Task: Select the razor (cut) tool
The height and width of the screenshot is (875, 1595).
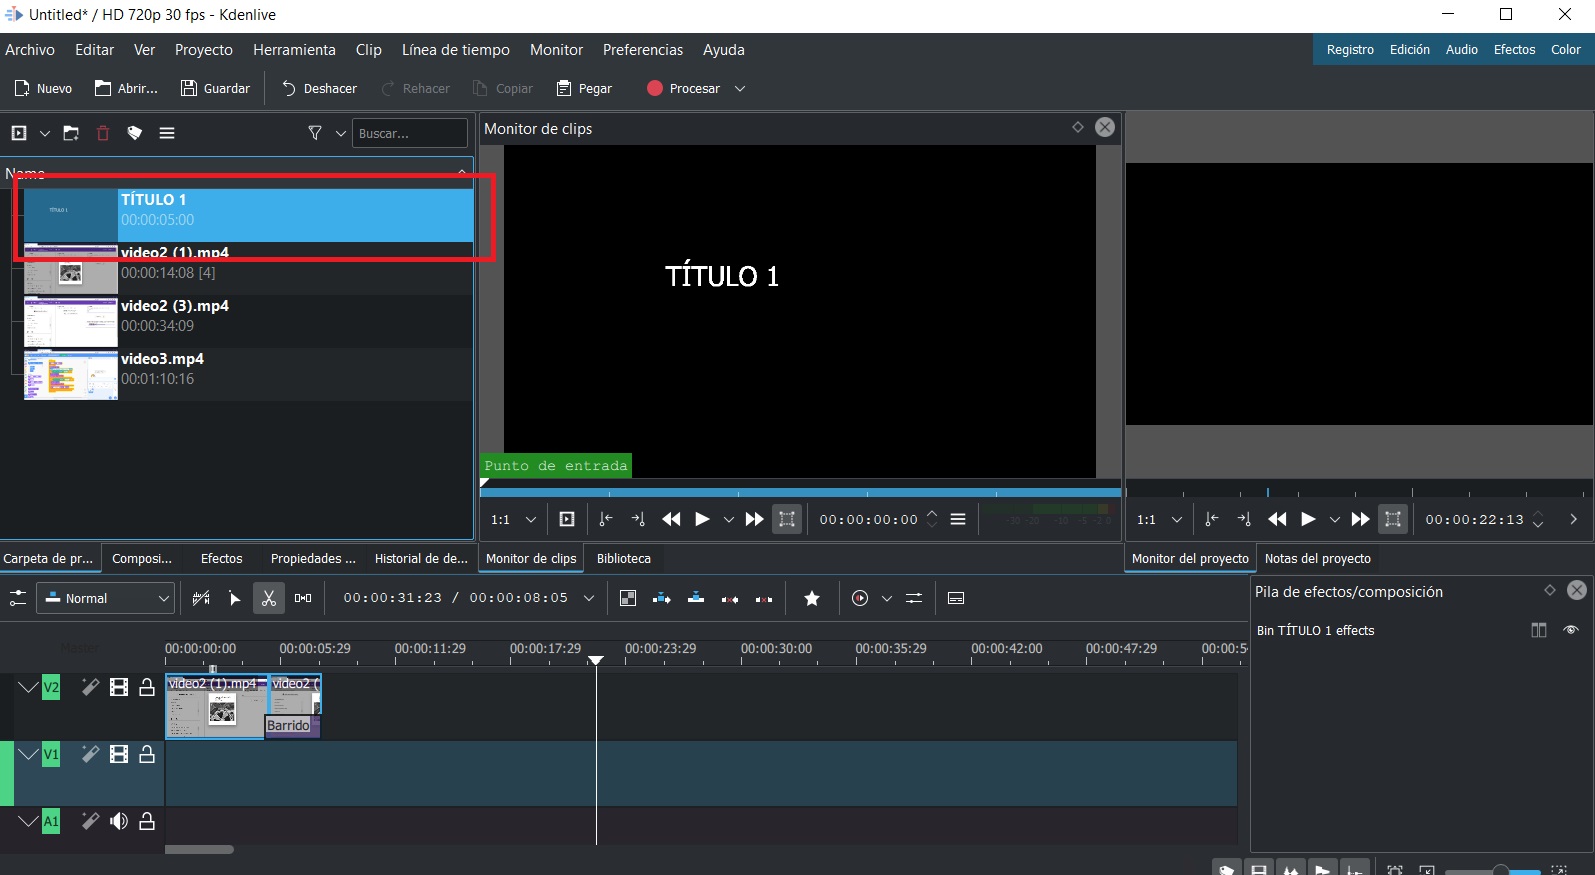Action: coord(268,598)
